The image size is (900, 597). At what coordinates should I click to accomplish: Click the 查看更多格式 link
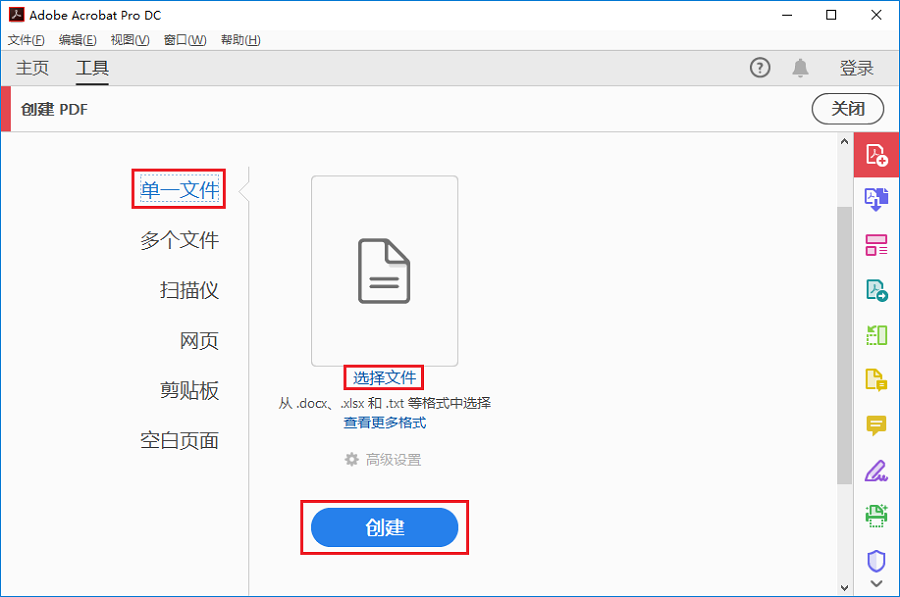(x=385, y=422)
